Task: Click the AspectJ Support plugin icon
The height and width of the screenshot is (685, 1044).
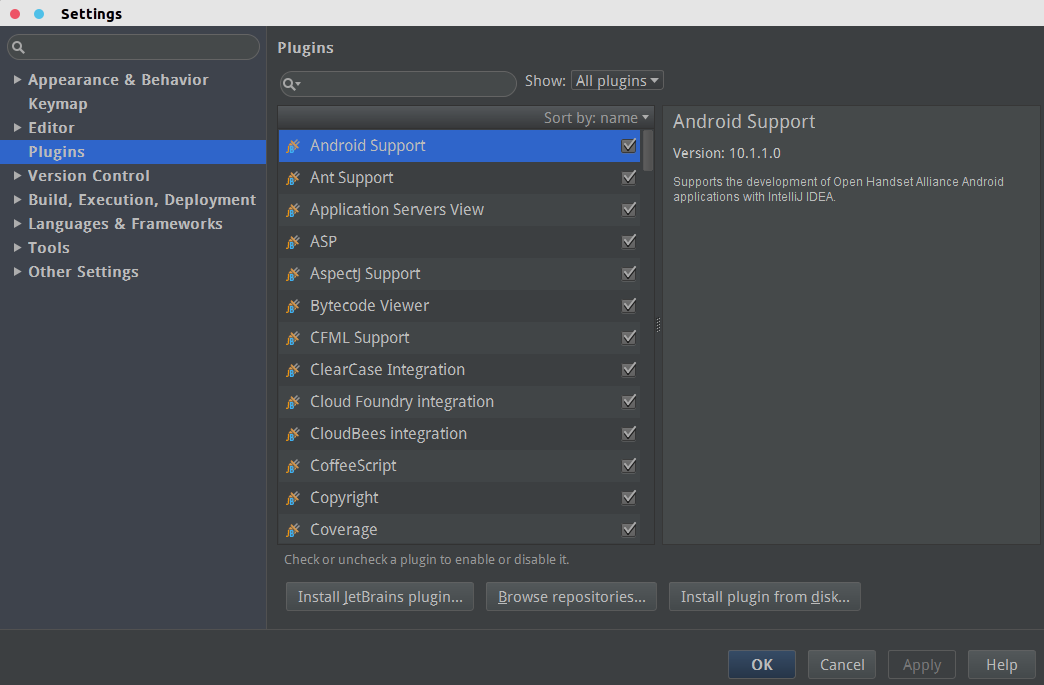Action: coord(293,274)
